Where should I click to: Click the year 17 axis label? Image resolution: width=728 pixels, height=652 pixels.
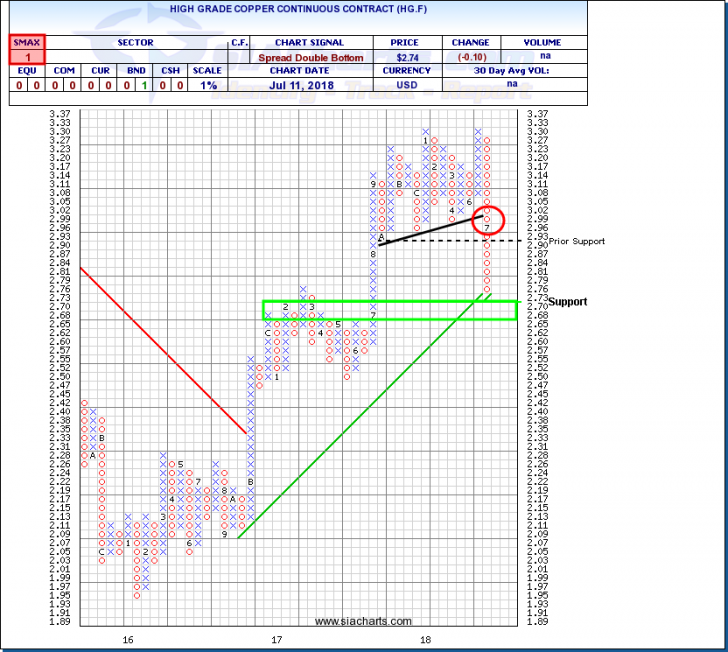click(x=276, y=638)
